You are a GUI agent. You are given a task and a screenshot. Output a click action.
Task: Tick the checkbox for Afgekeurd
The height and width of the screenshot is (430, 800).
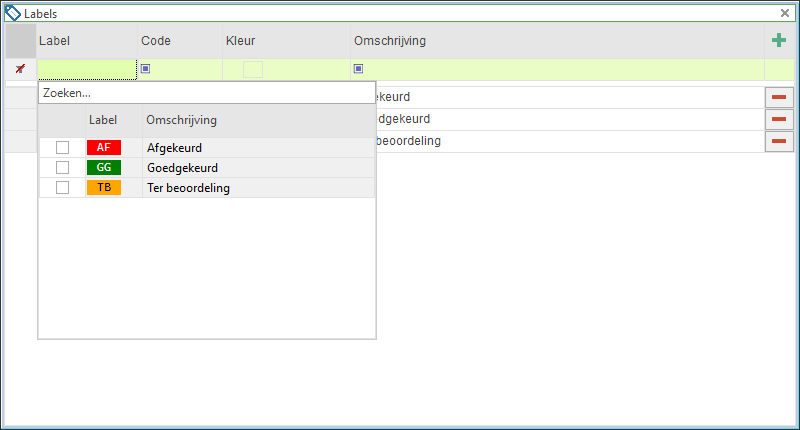(62, 147)
